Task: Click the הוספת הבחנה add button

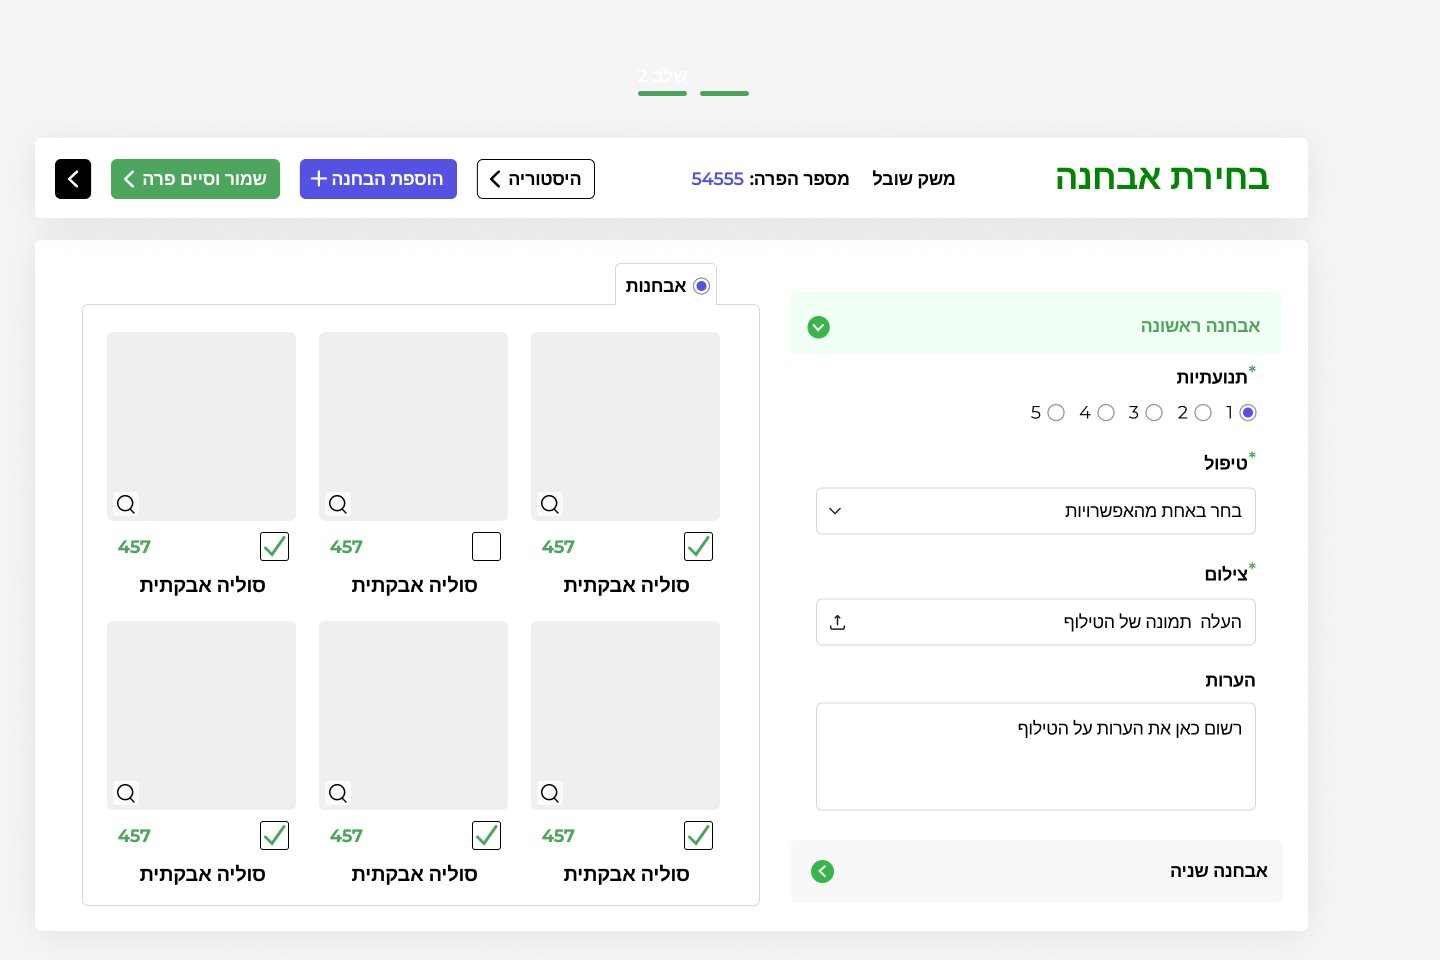Action: click(x=378, y=179)
